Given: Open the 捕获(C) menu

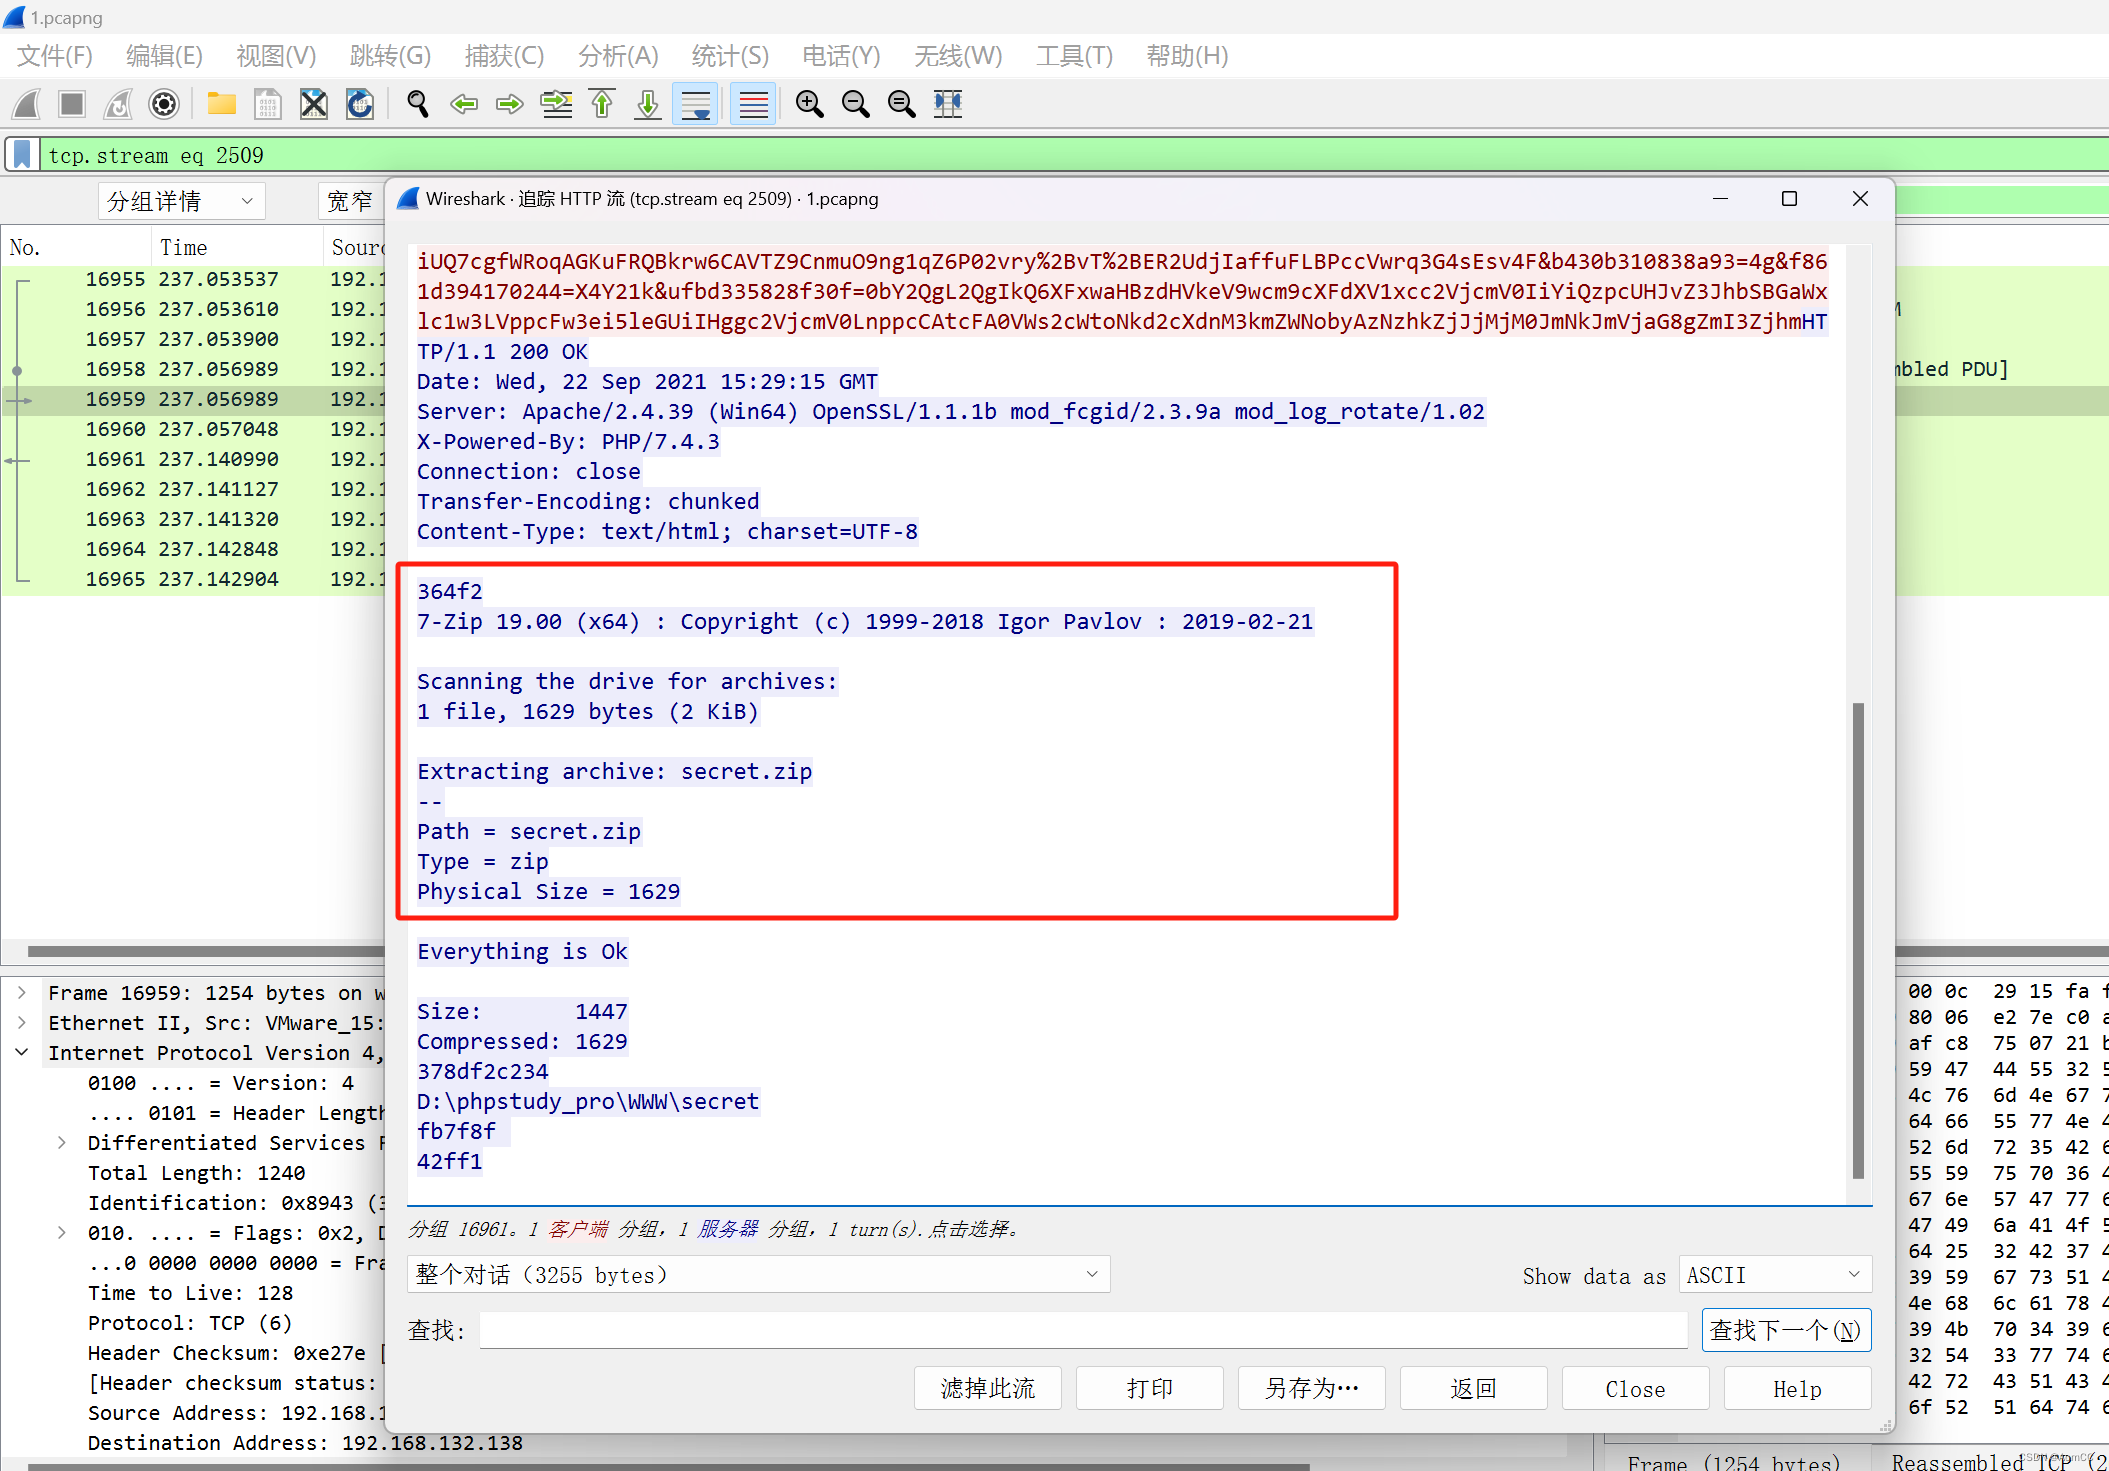Looking at the screenshot, I should pyautogui.click(x=505, y=56).
